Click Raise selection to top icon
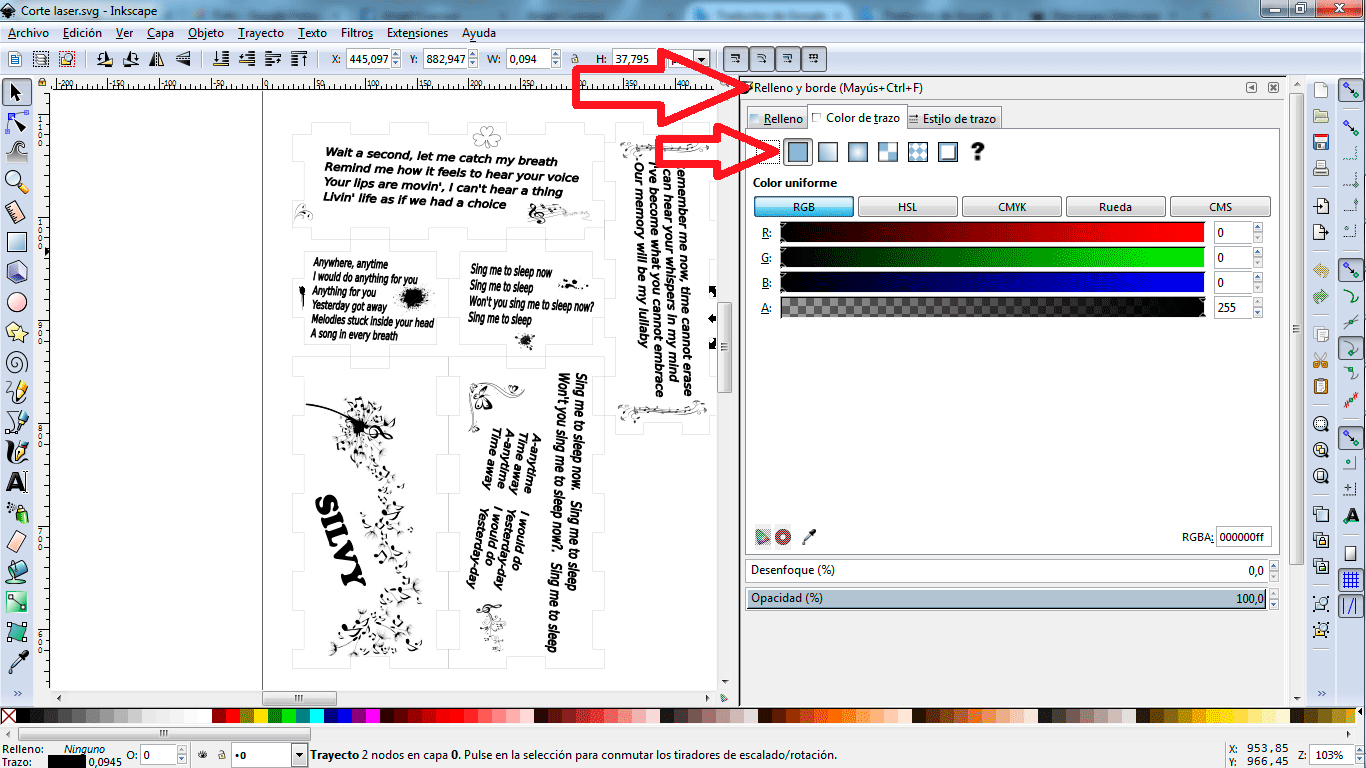The width and height of the screenshot is (1366, 768). 297,59
